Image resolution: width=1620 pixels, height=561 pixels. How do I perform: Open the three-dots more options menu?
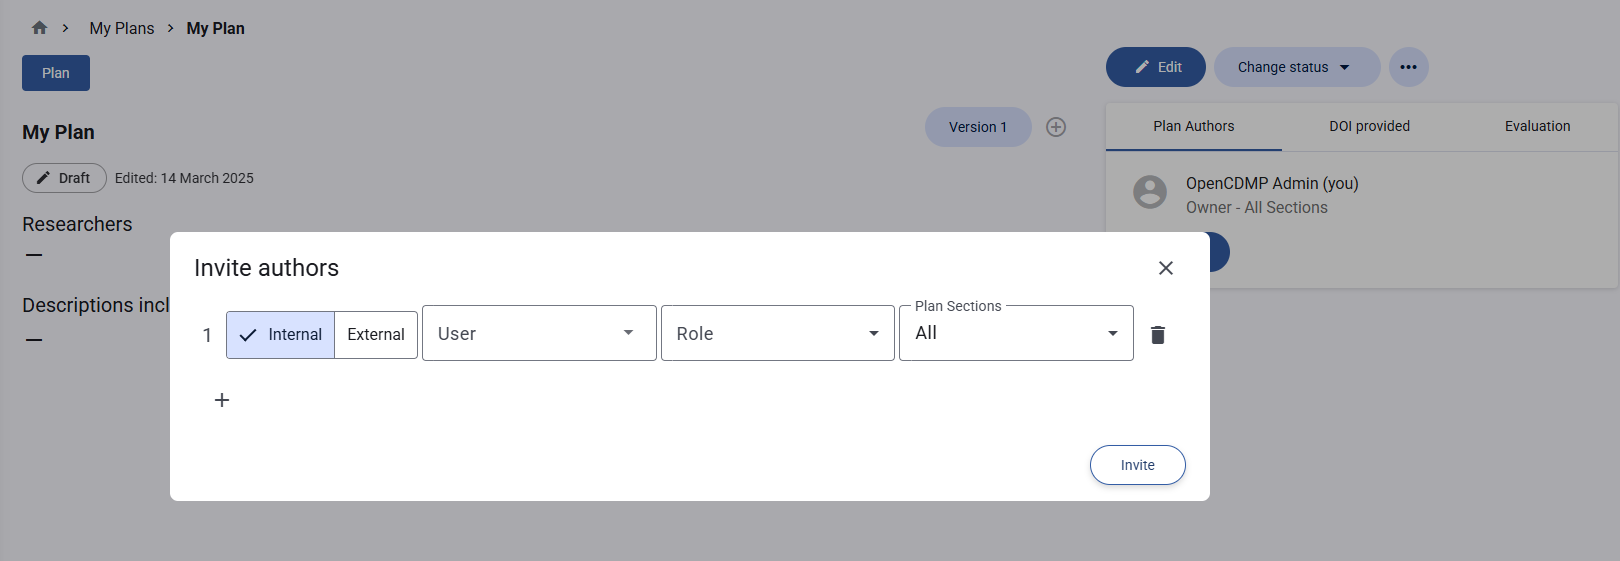pyautogui.click(x=1408, y=67)
